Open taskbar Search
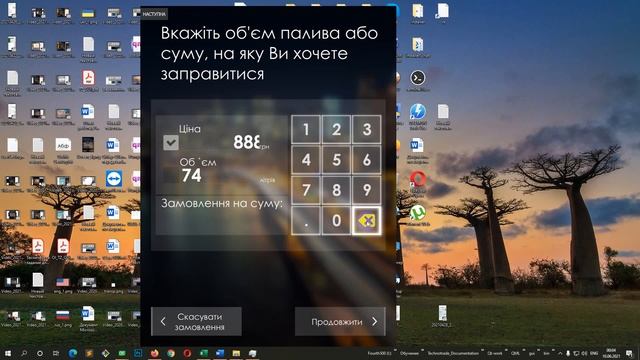640x360 pixels. (24, 353)
